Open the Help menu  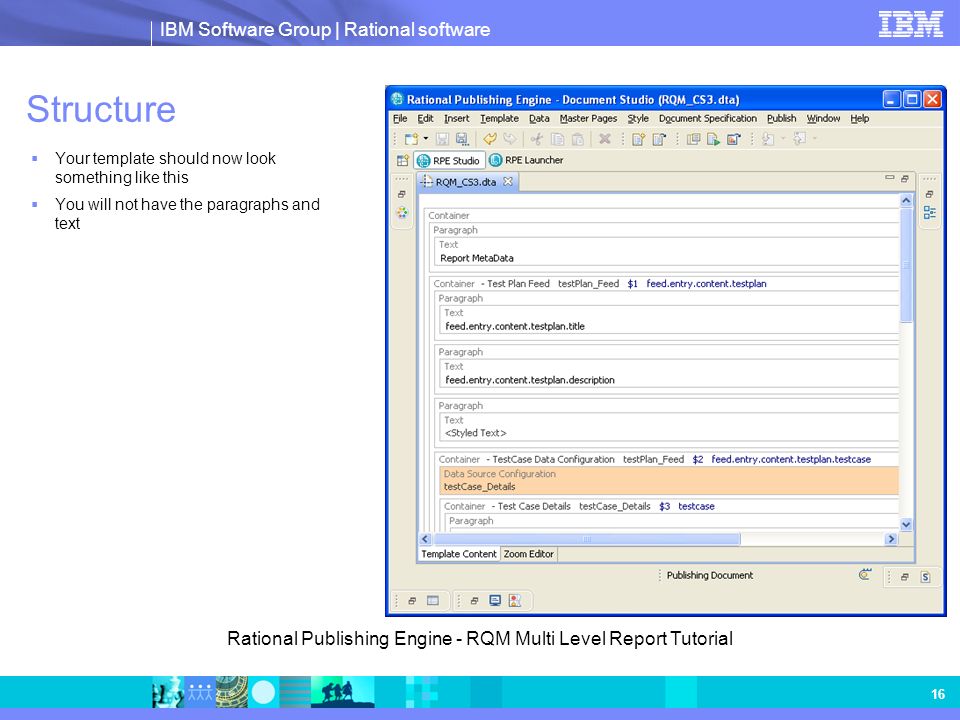860,119
